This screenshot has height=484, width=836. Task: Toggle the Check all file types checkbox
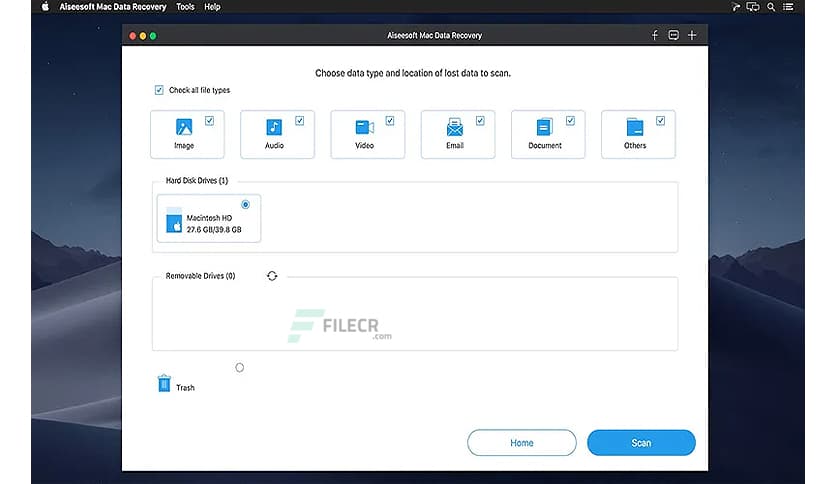coord(159,90)
